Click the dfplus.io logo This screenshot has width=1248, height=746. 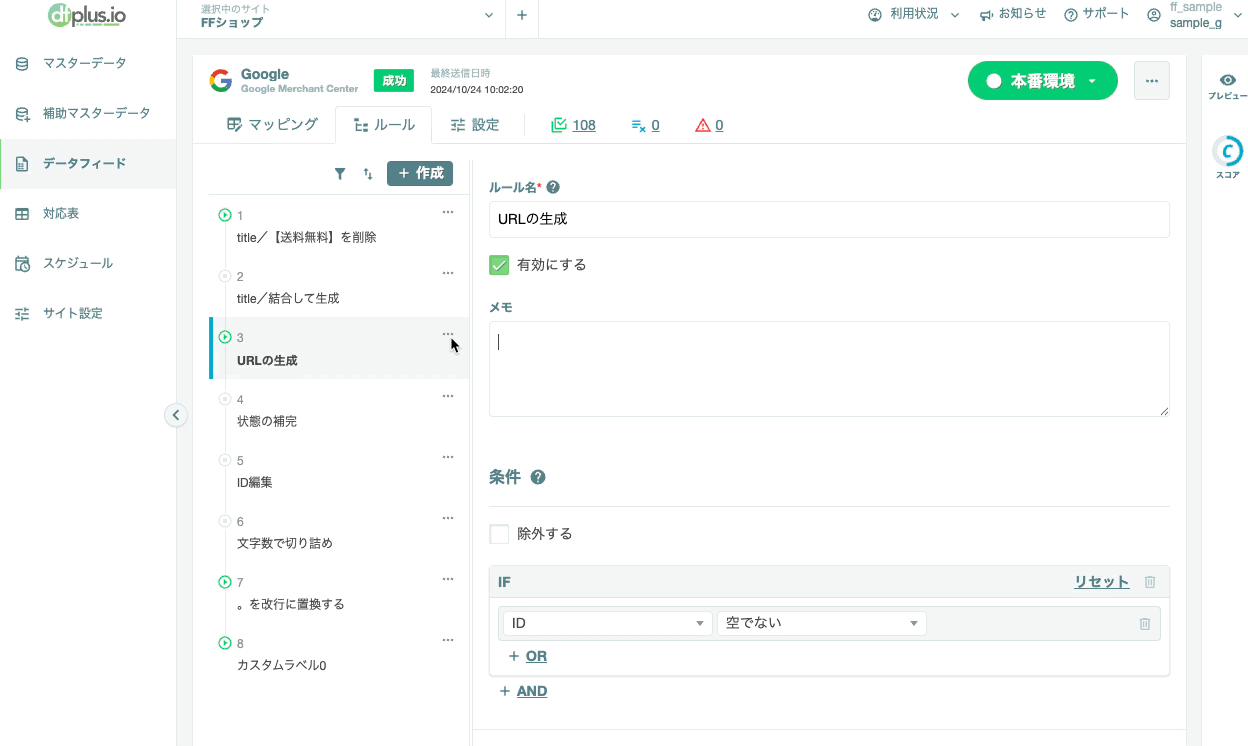click(87, 15)
